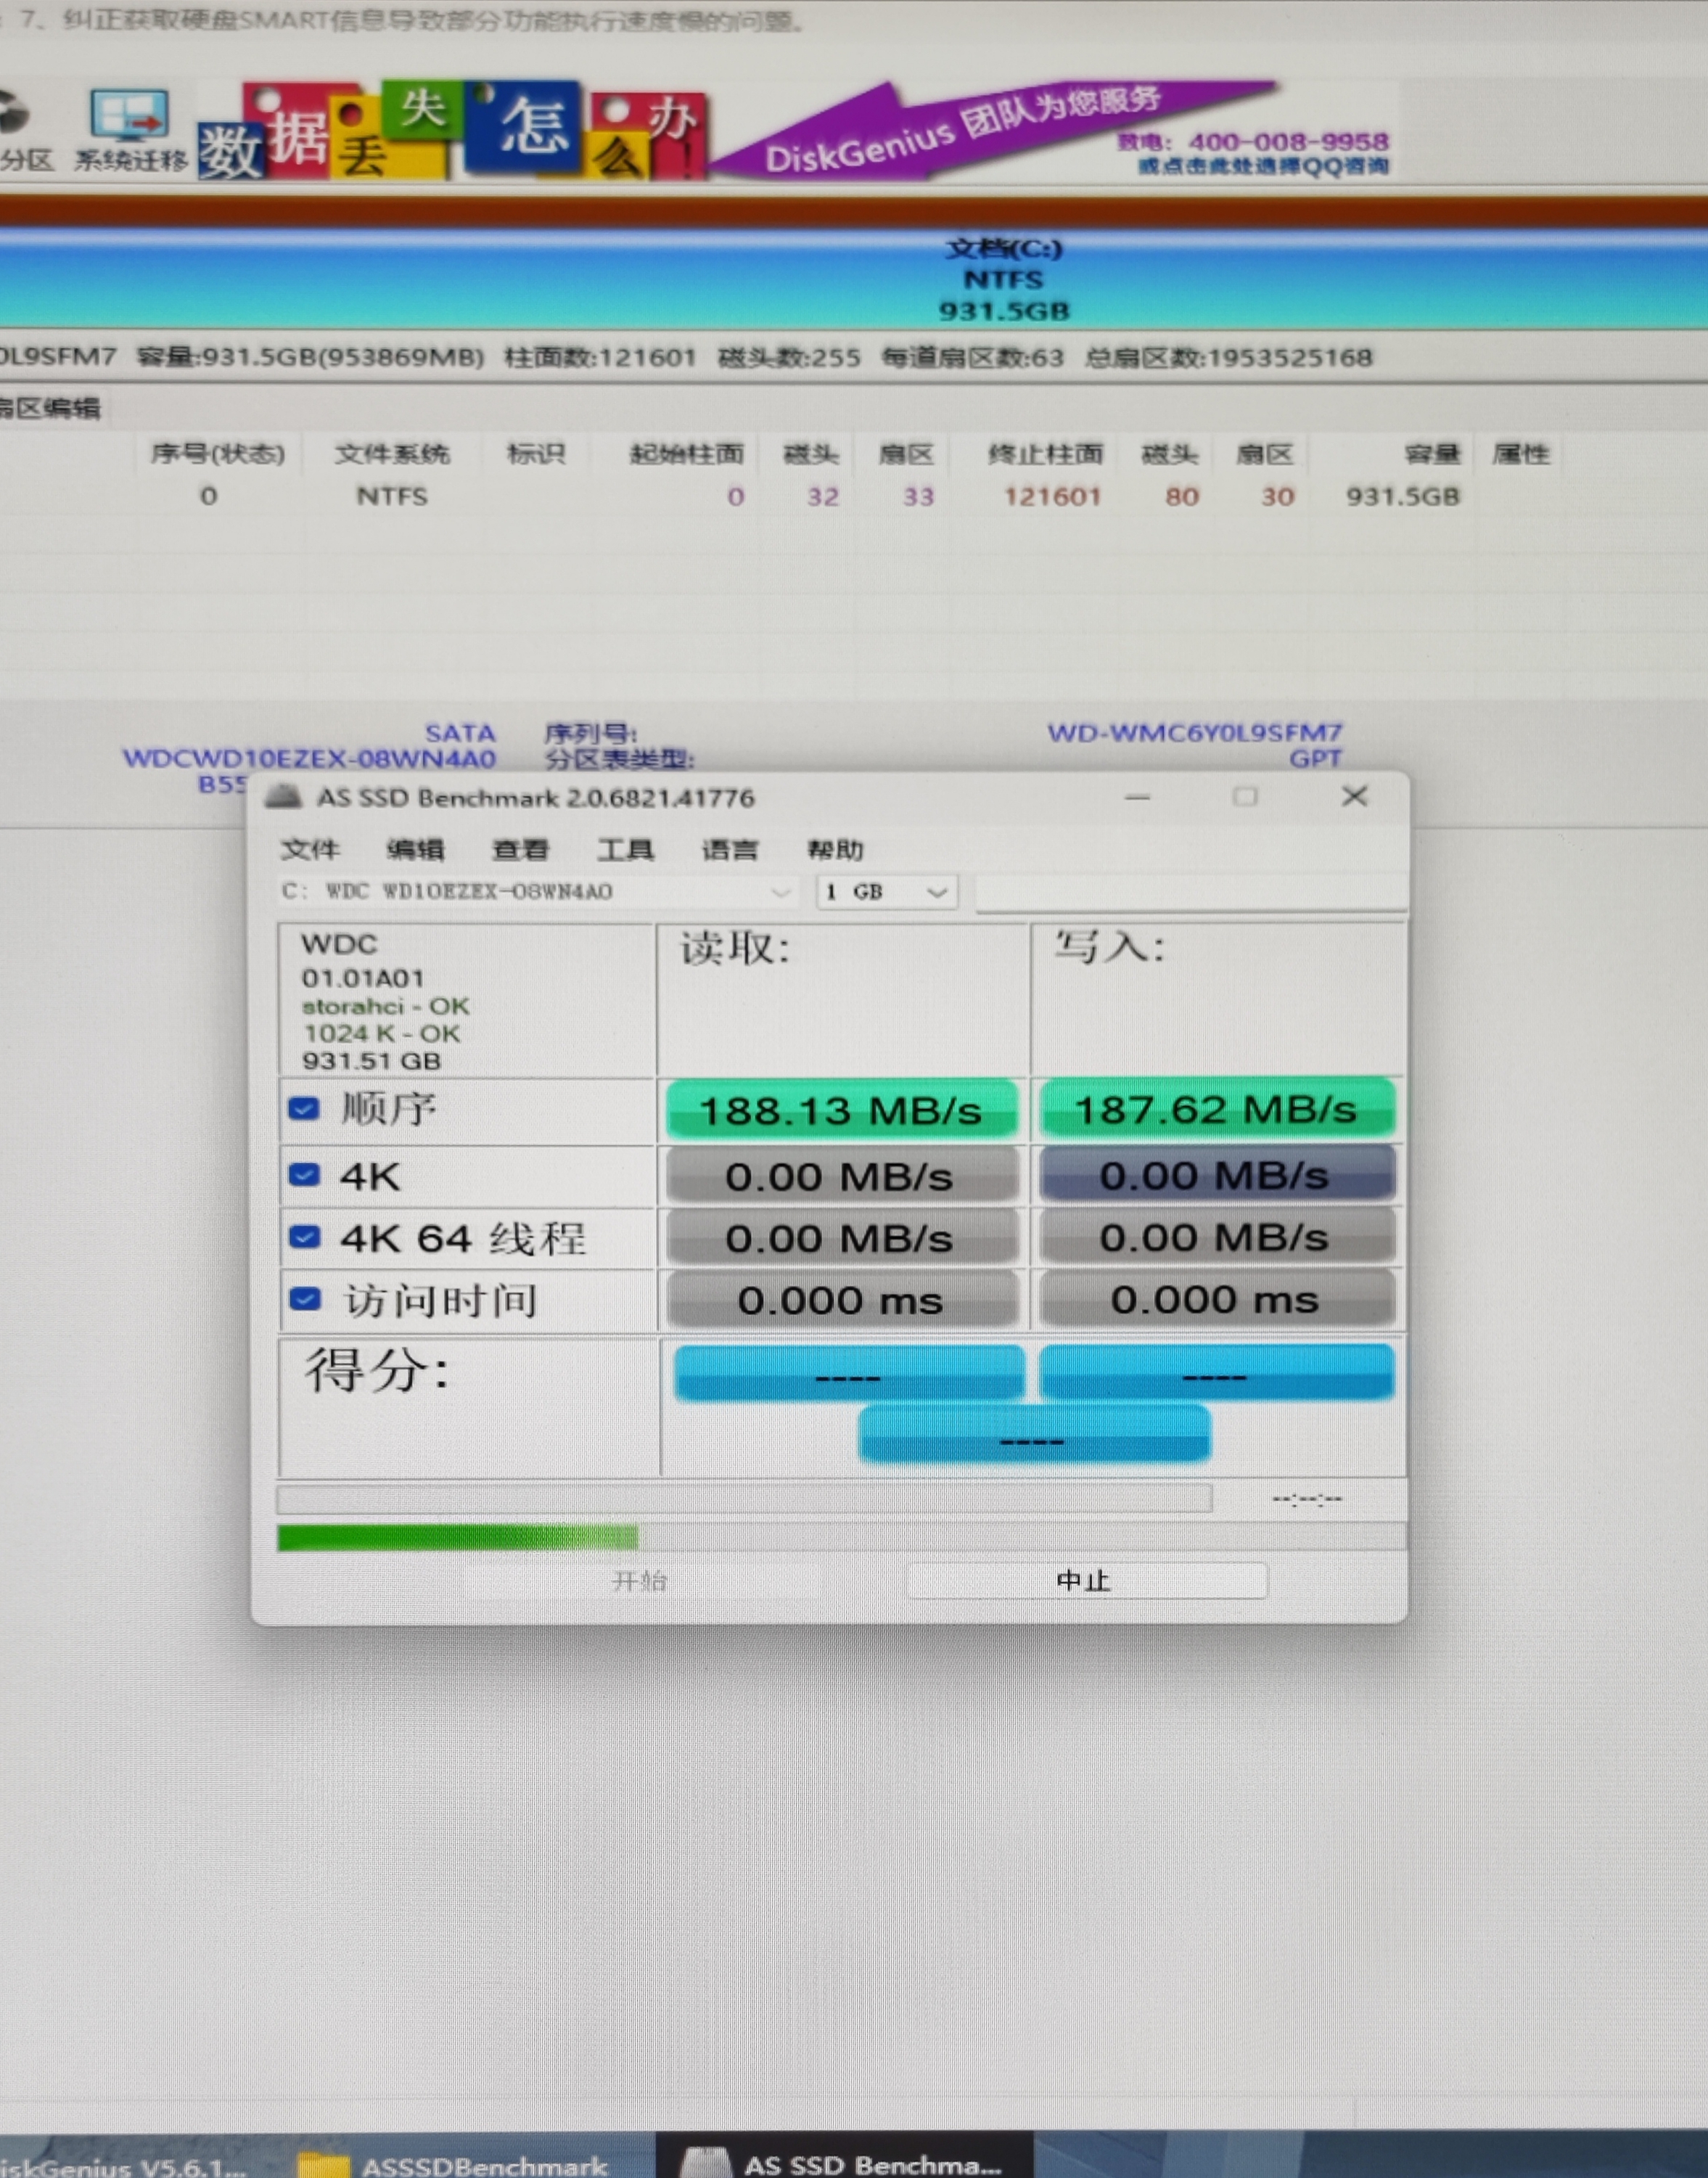Click the 起始柱面 column header
Viewport: 1708px width, 2178px height.
coord(687,454)
